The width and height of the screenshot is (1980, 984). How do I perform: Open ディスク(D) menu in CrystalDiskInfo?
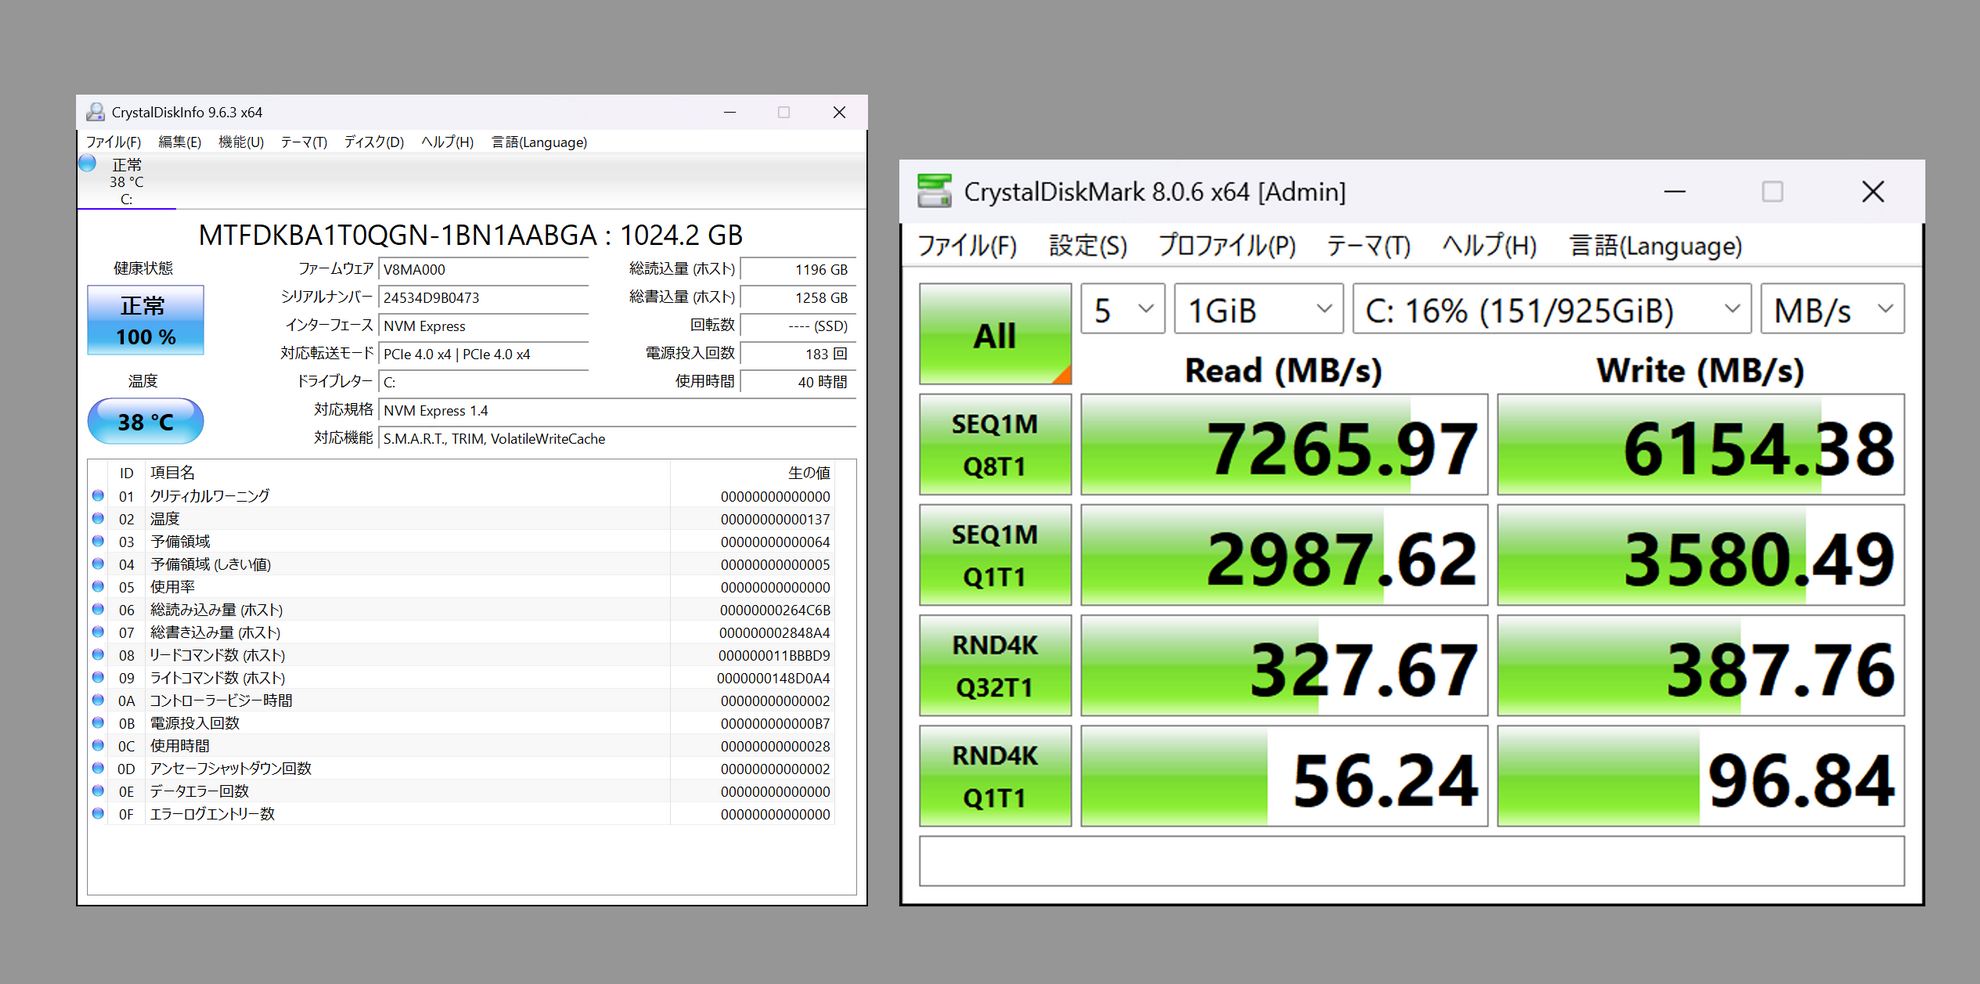374,142
